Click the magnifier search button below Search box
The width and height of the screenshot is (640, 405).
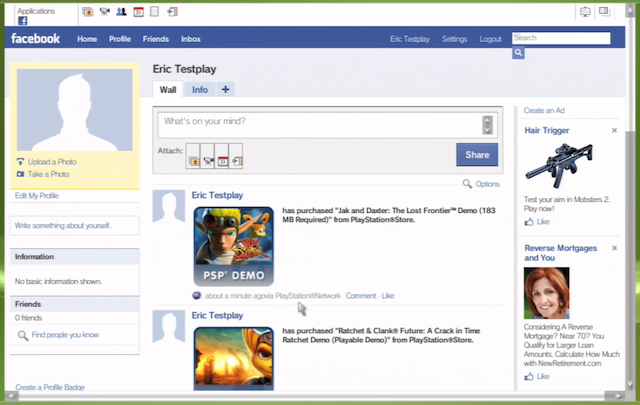coord(518,53)
